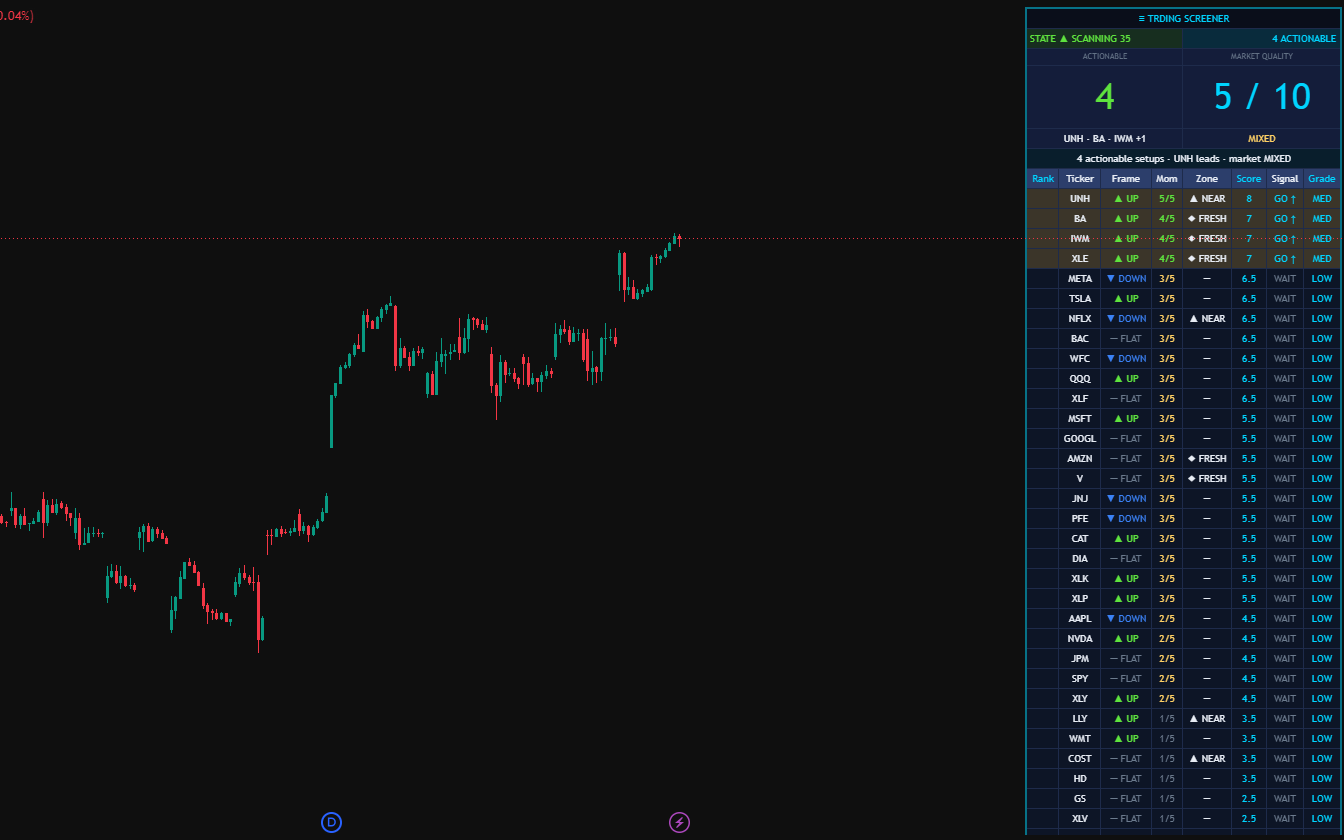Click the STATE SCANNING 35 status cell
Image resolution: width=1344 pixels, height=840 pixels.
[x=1104, y=39]
